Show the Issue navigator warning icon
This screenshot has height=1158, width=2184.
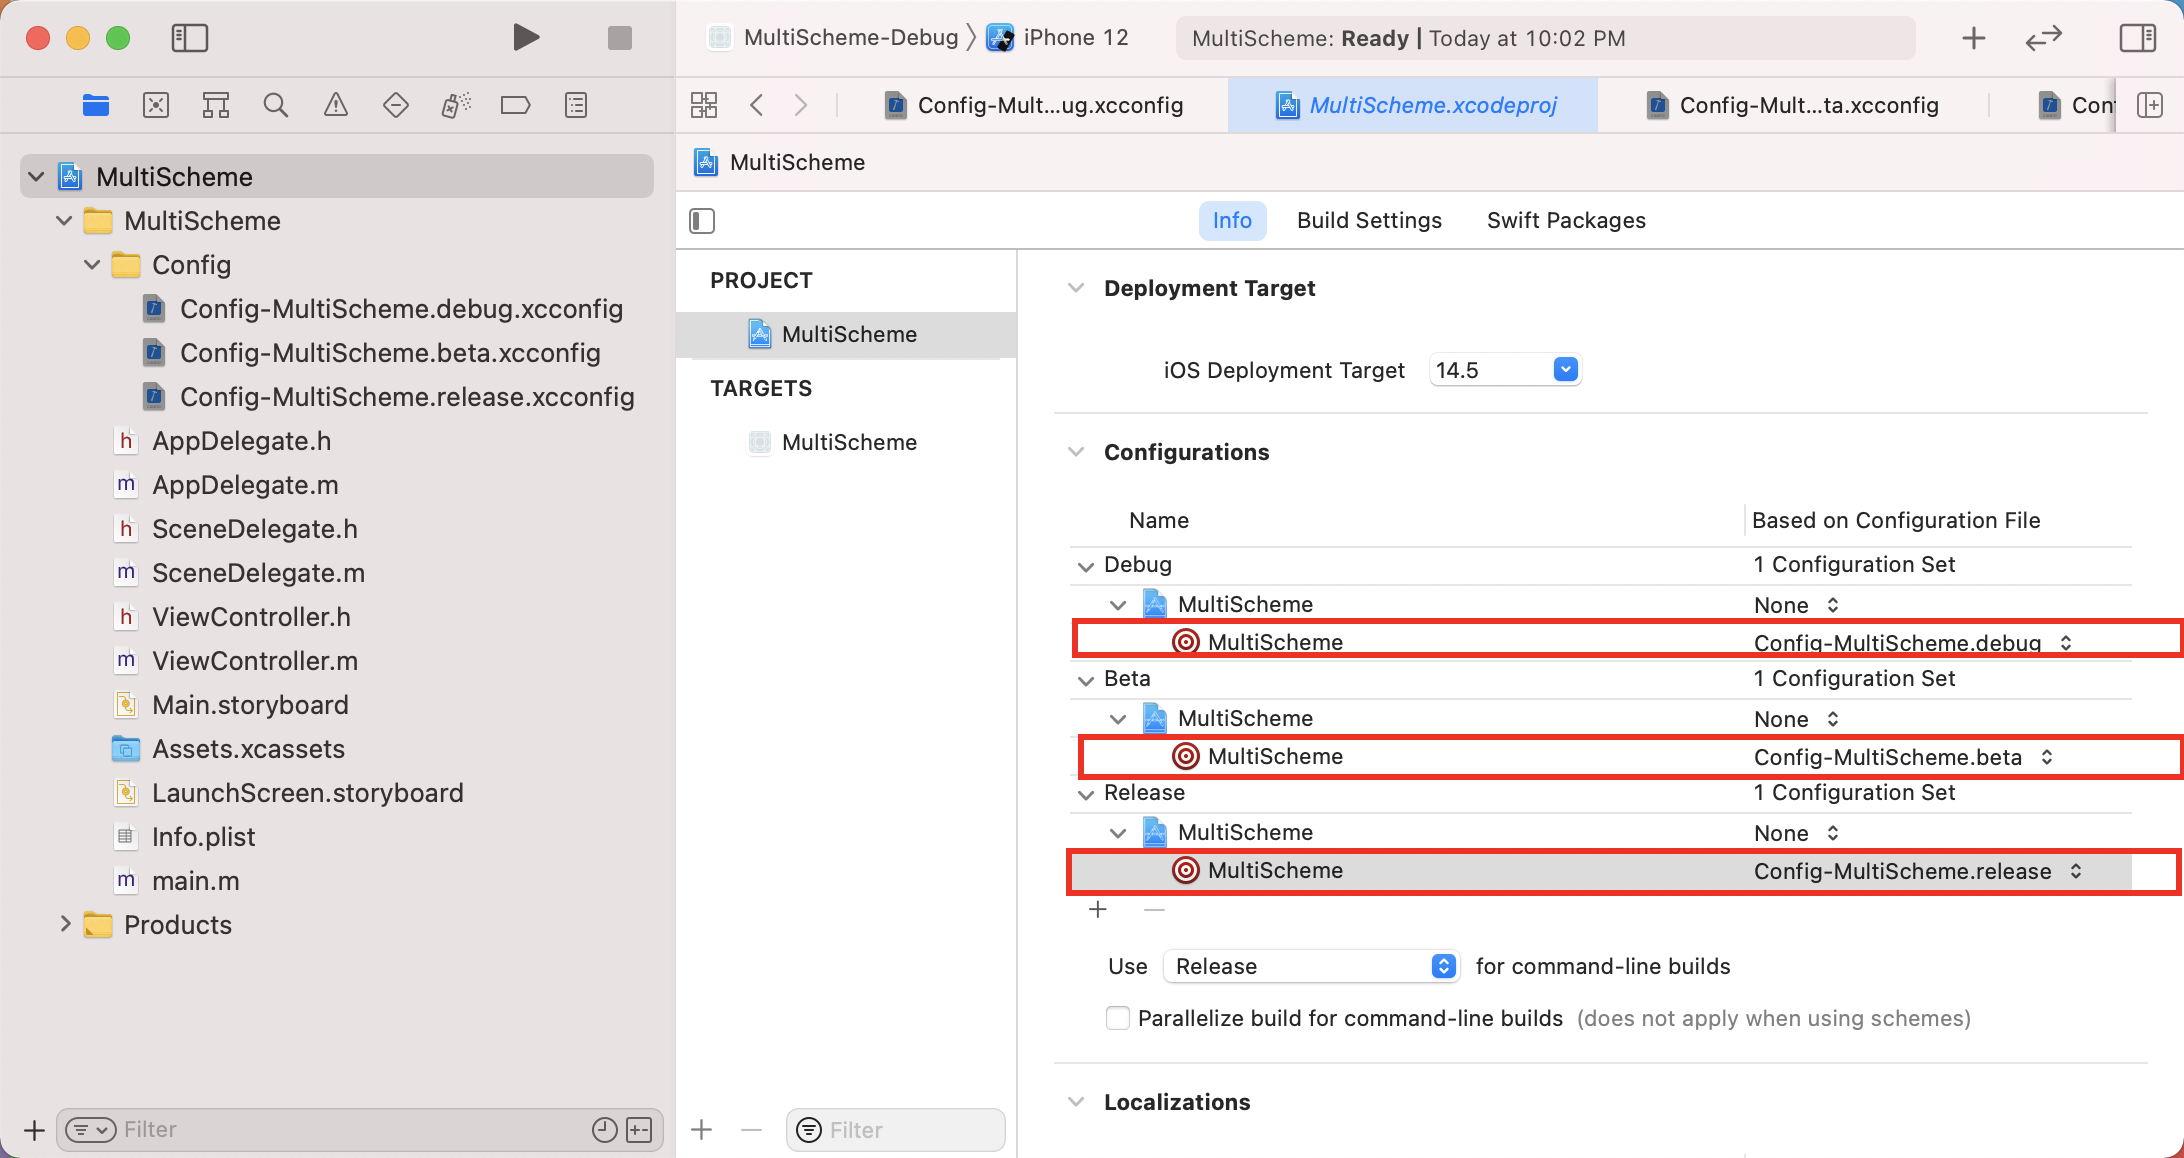coord(336,105)
